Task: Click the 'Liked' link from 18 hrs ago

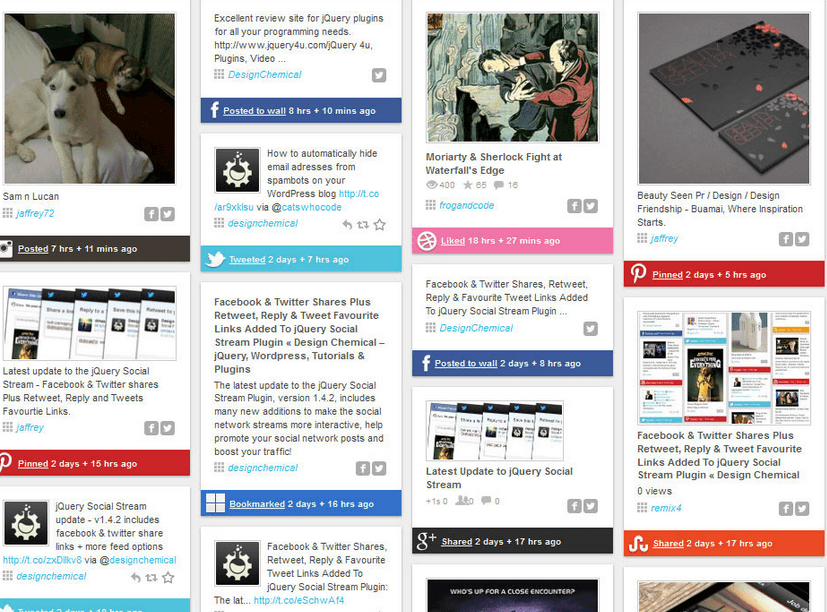Action: point(453,241)
